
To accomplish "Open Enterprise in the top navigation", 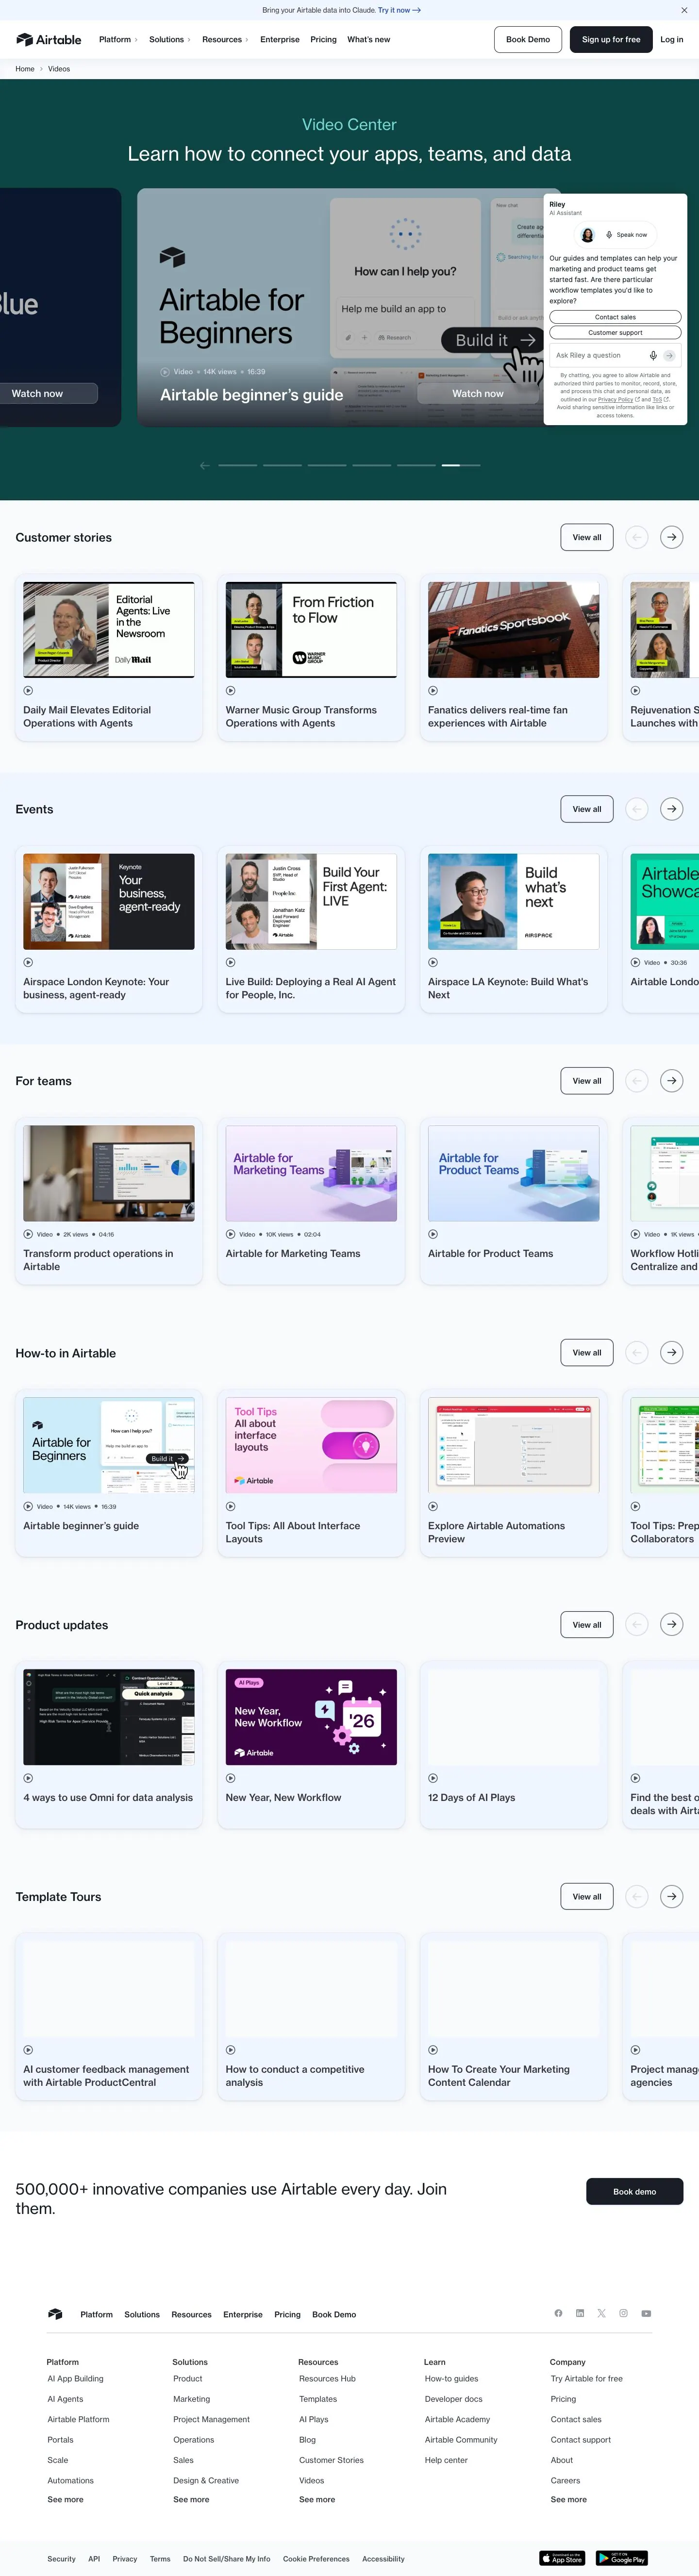I will pyautogui.click(x=280, y=40).
